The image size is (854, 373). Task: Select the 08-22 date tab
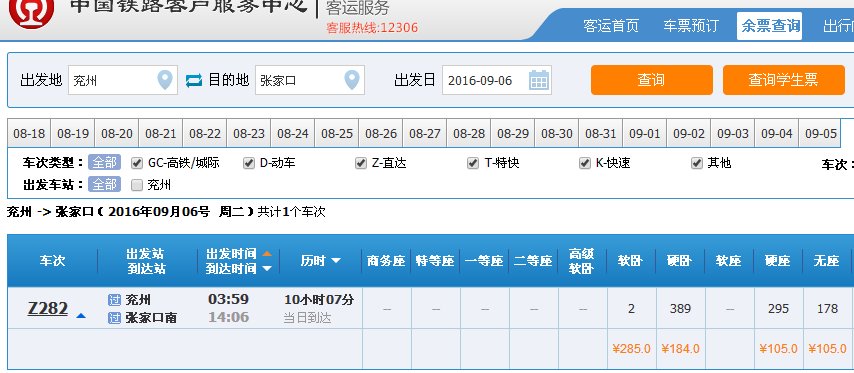pyautogui.click(x=205, y=133)
